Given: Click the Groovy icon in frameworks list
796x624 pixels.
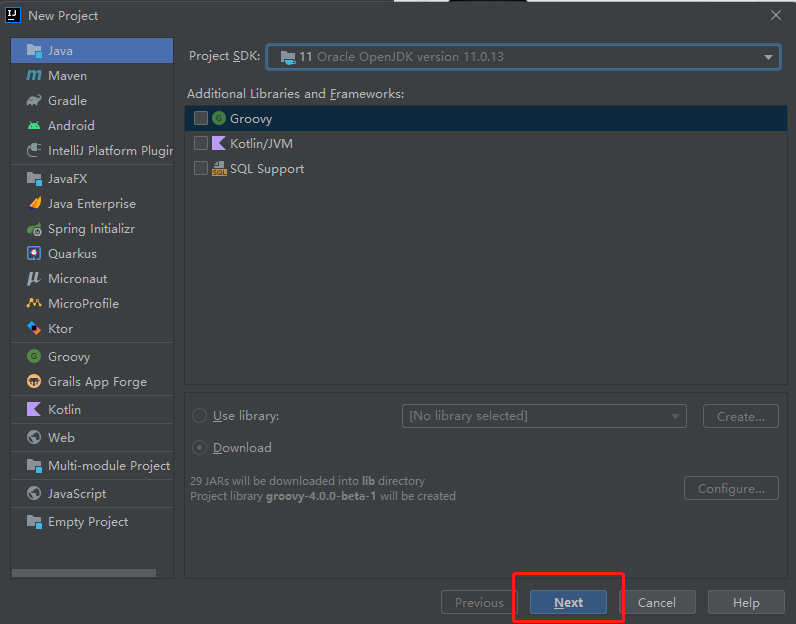Looking at the screenshot, I should click(219, 118).
